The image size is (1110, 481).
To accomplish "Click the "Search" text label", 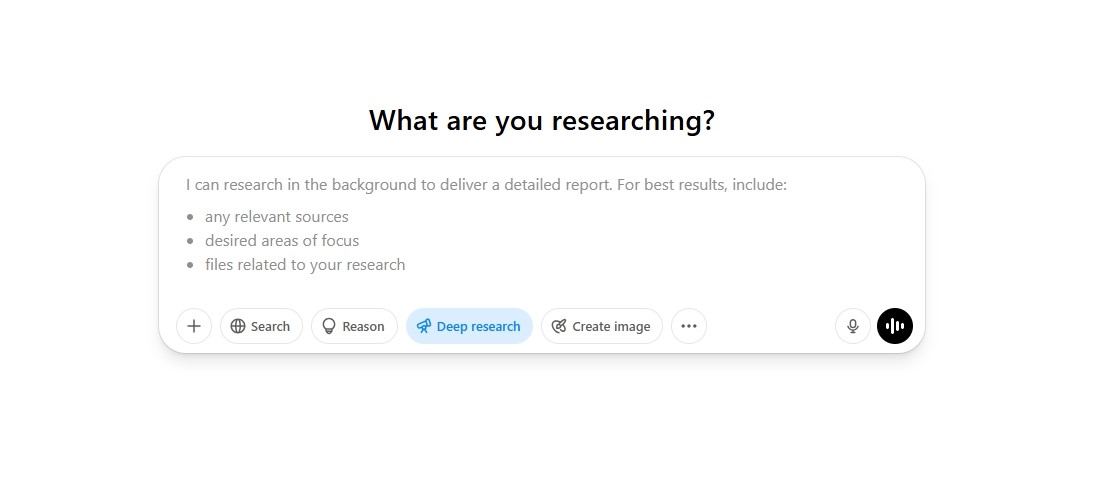I will click(x=270, y=327).
